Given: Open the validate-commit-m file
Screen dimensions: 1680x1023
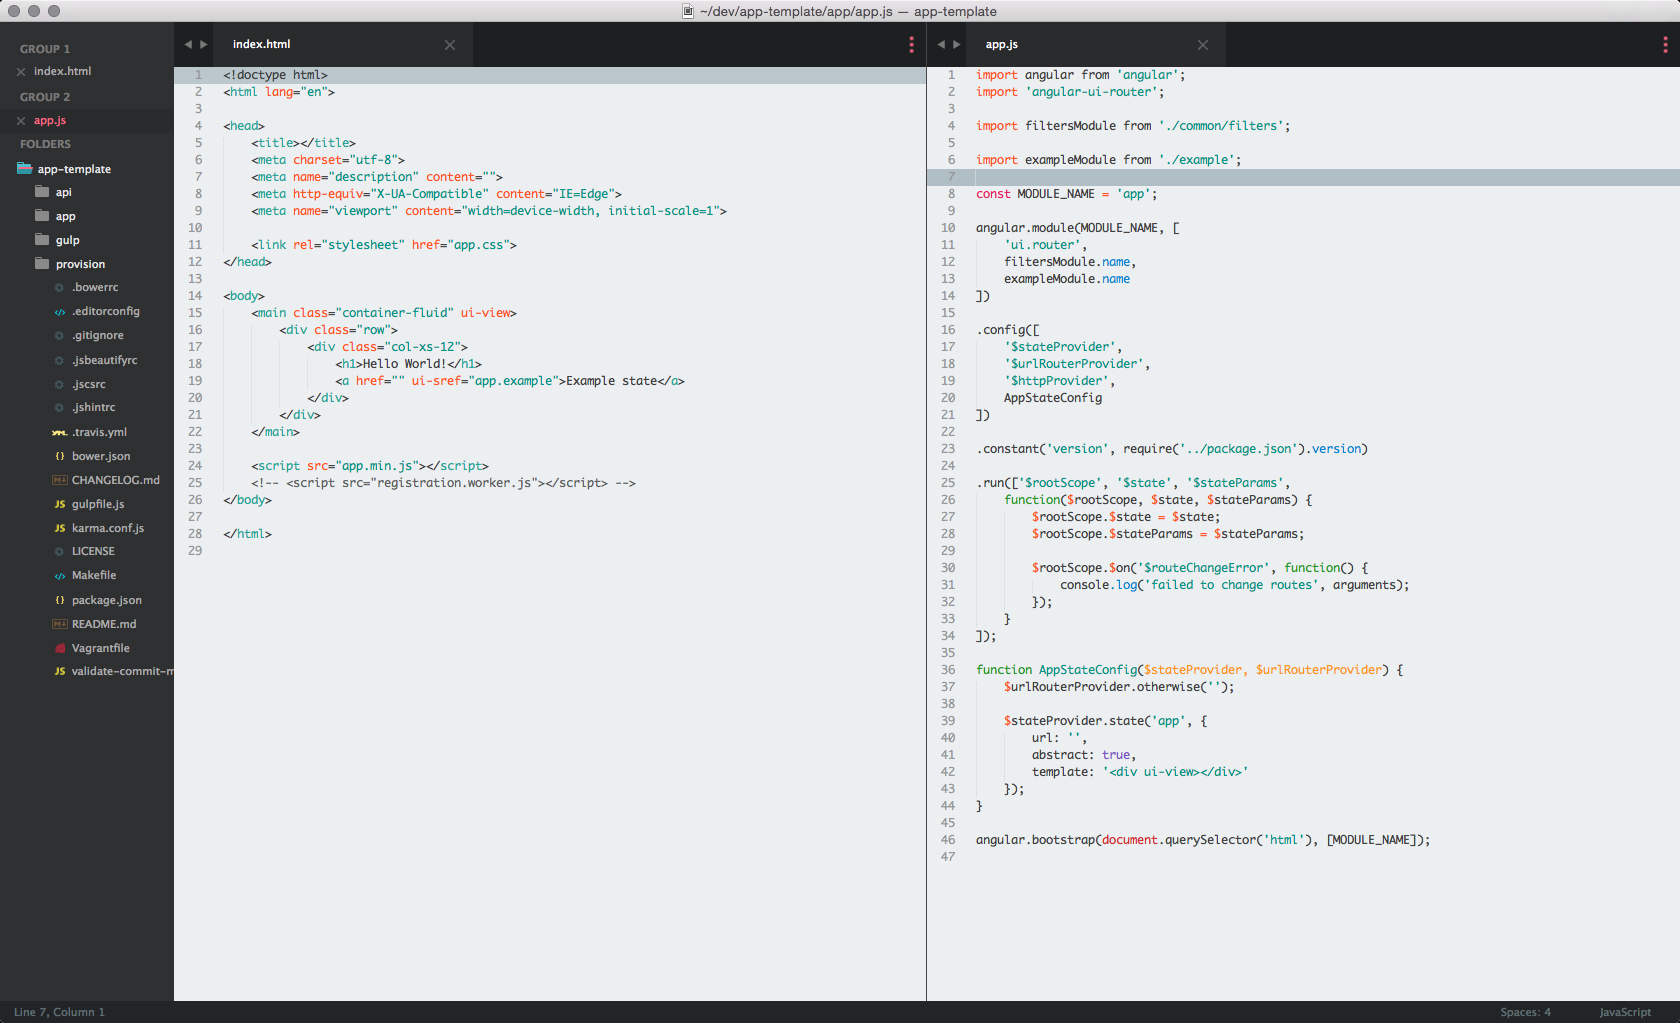Looking at the screenshot, I should [122, 671].
